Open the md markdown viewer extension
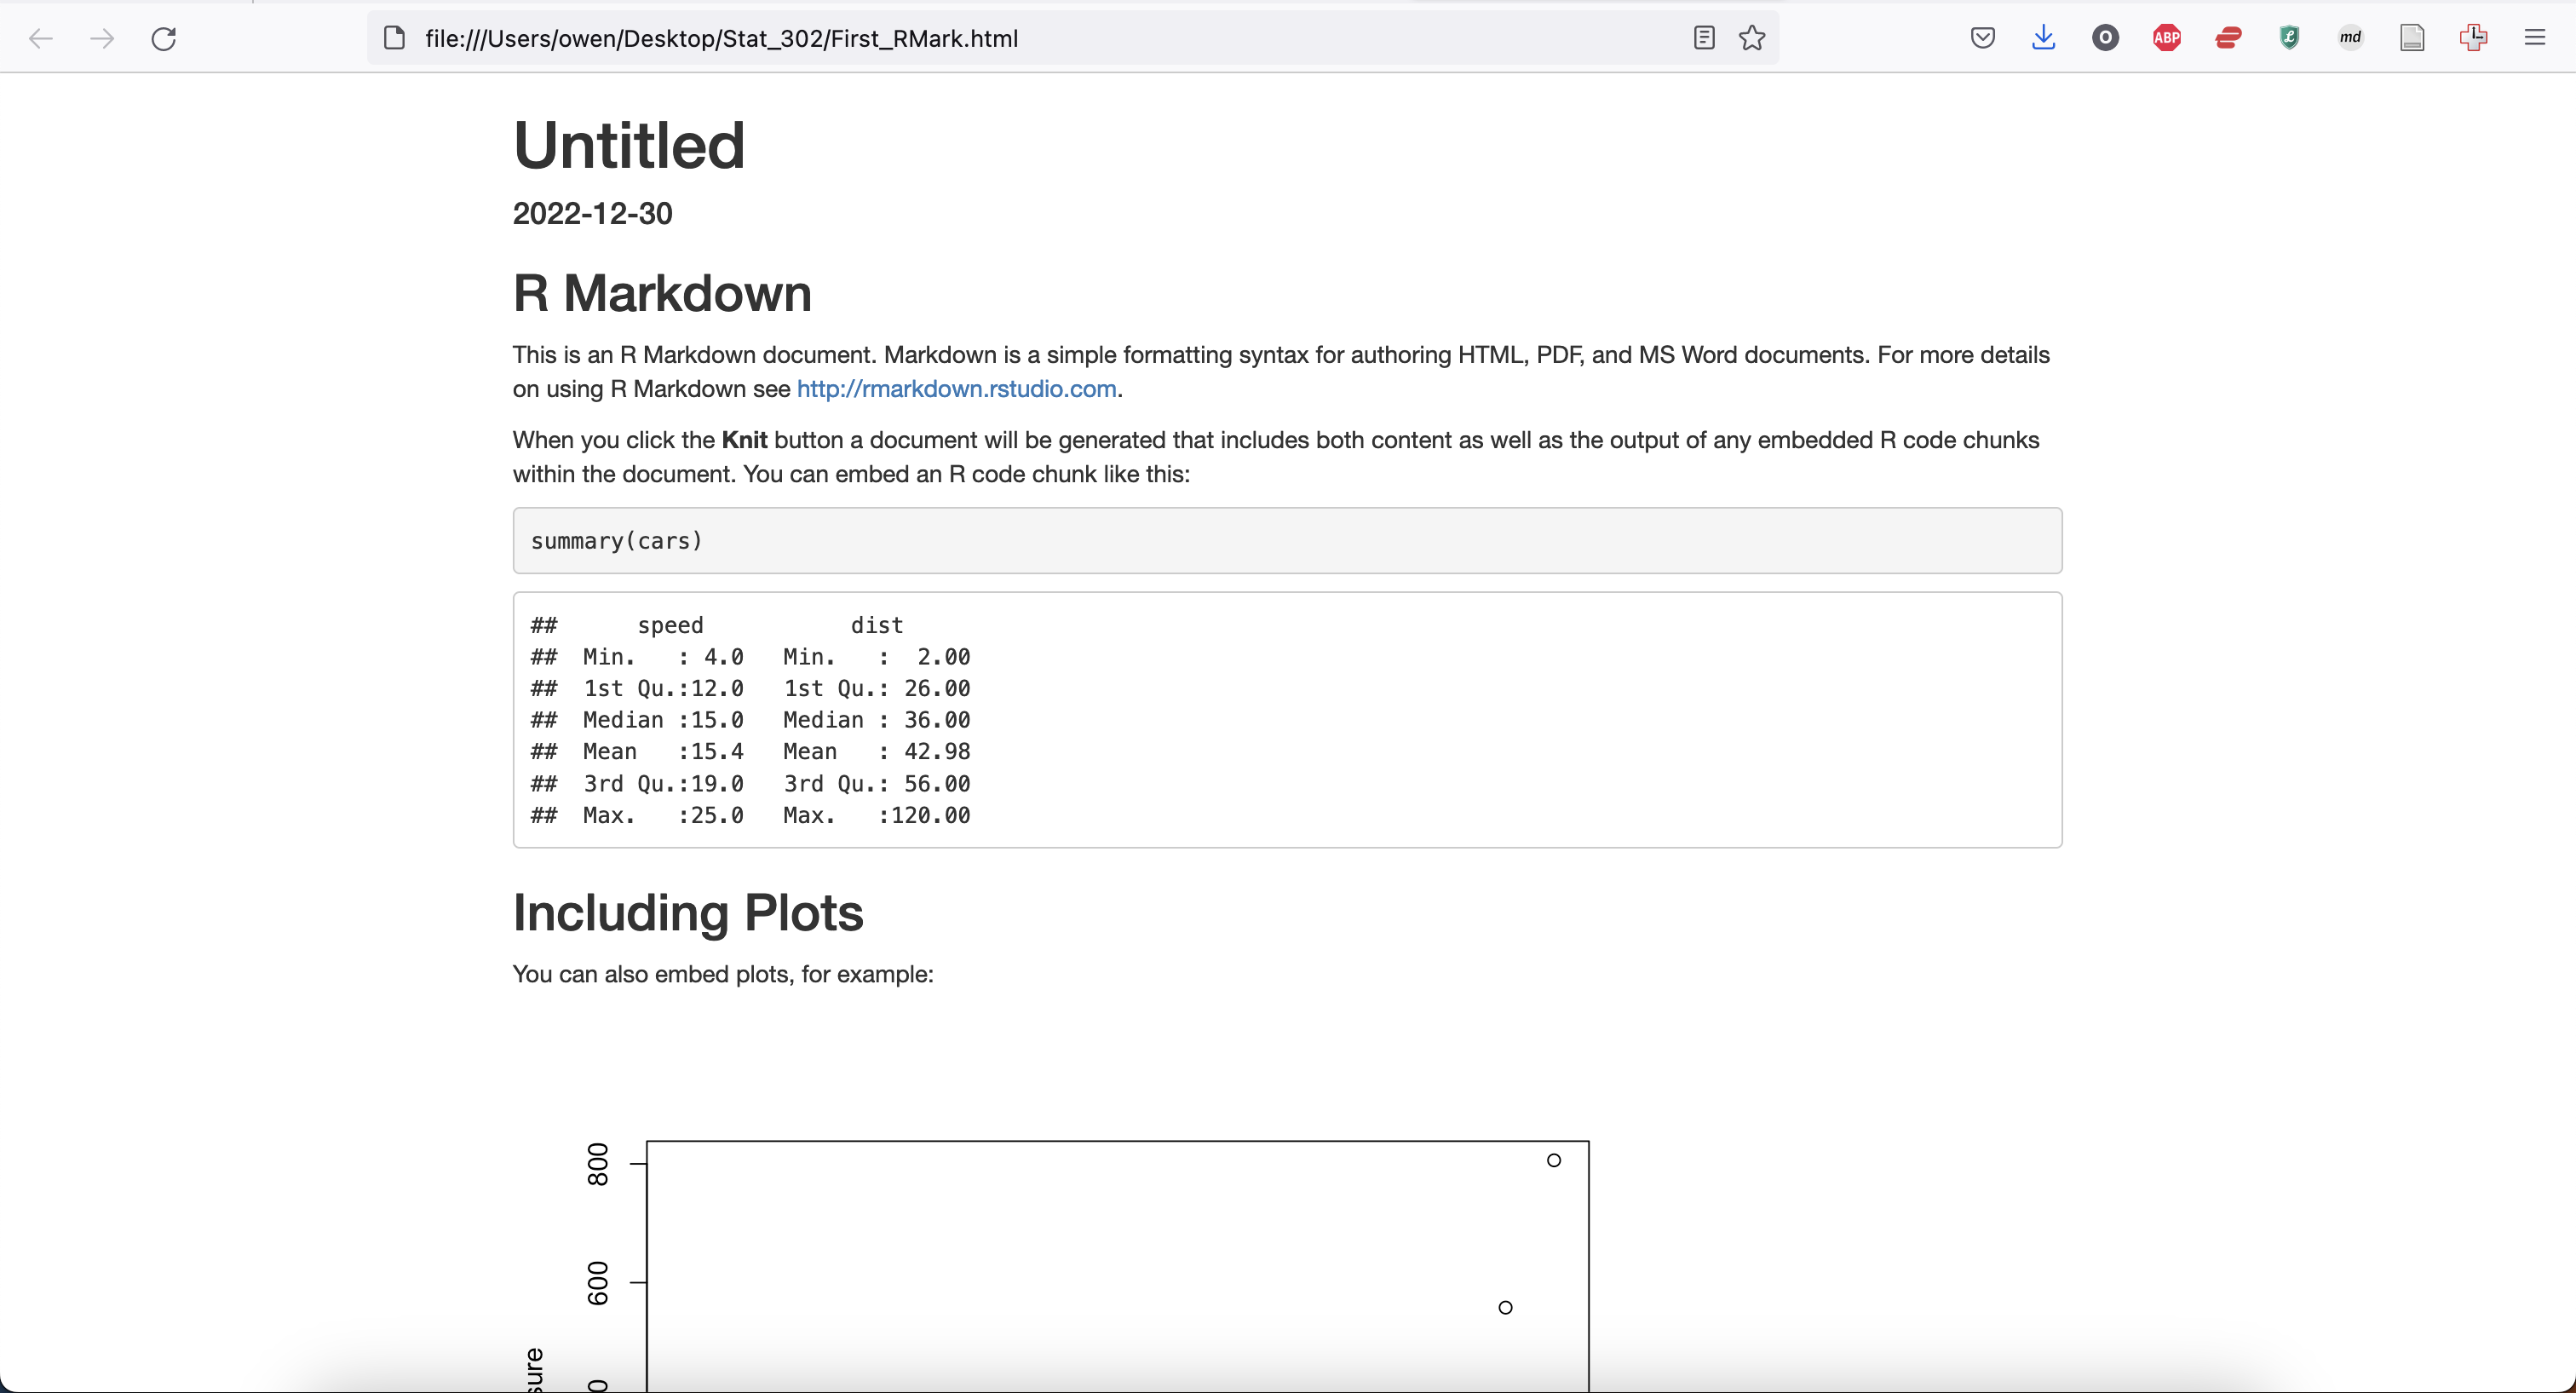Viewport: 2576px width, 1393px height. pos(2351,38)
